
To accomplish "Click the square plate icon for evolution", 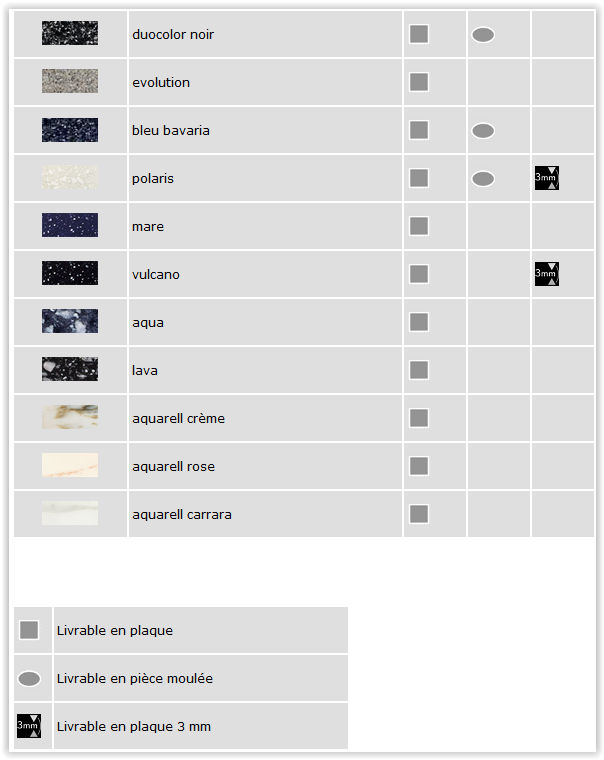I will click(419, 82).
